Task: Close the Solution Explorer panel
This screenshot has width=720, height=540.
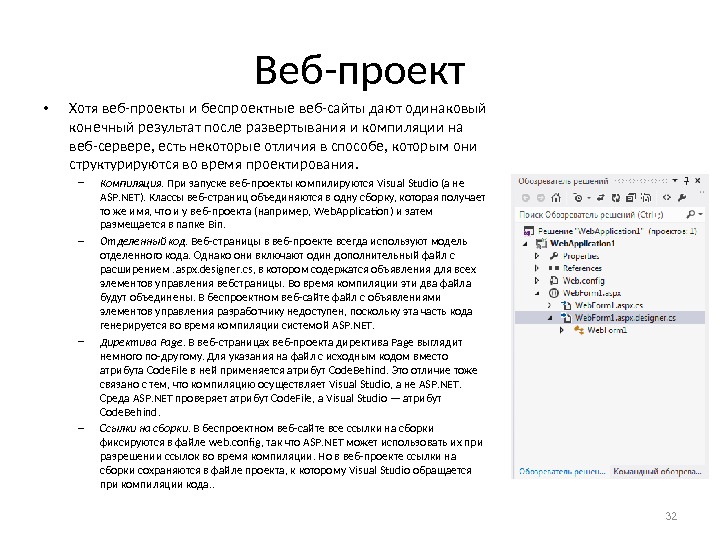Action: pyautogui.click(x=698, y=180)
